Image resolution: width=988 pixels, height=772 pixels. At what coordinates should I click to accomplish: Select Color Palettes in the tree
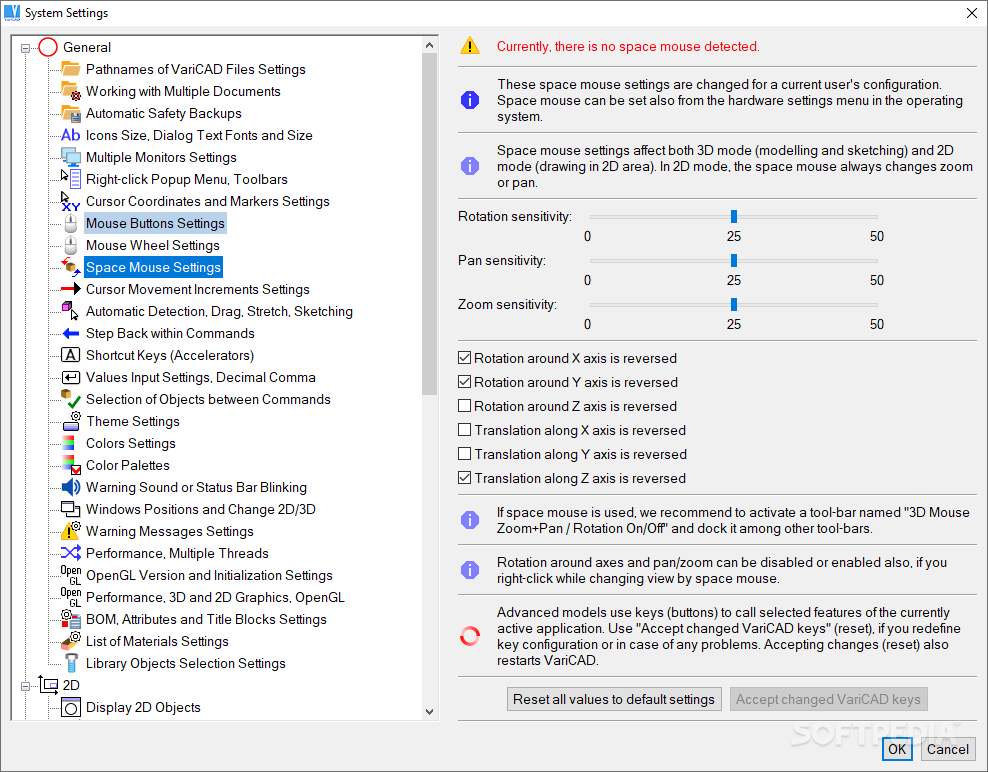128,465
